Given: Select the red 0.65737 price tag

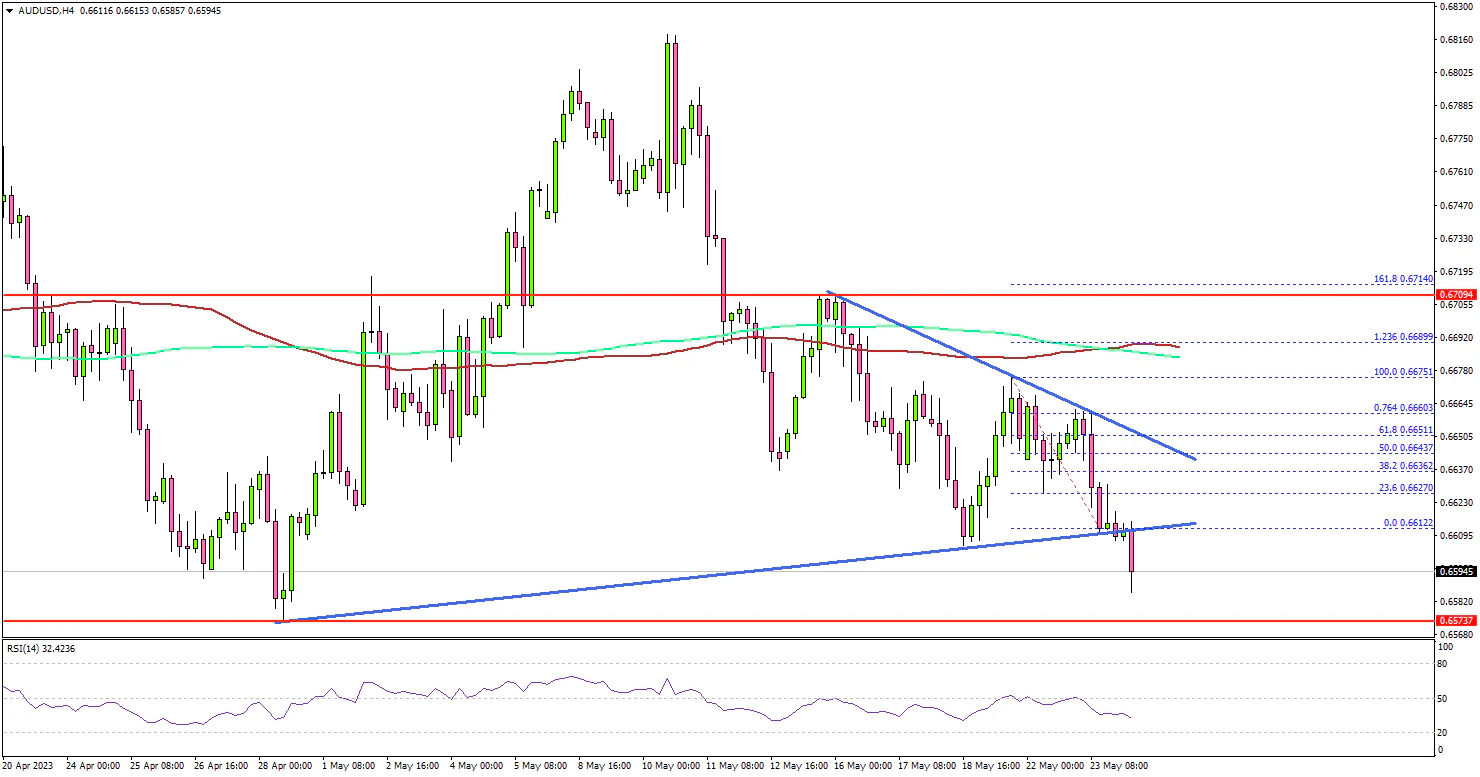Looking at the screenshot, I should tap(1454, 620).
